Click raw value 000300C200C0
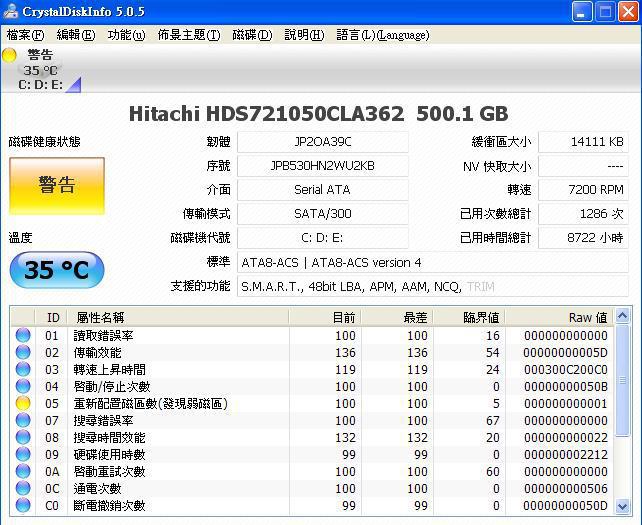 [565, 370]
